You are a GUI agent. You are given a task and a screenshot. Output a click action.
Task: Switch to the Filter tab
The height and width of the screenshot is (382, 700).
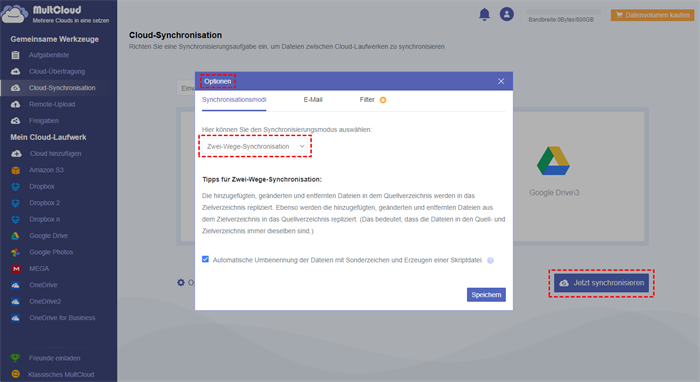[367, 100]
